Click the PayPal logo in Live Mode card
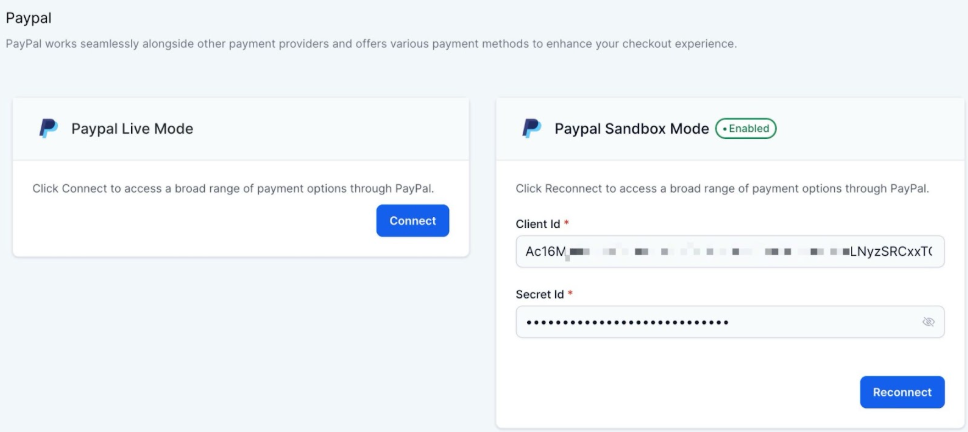 pos(48,128)
